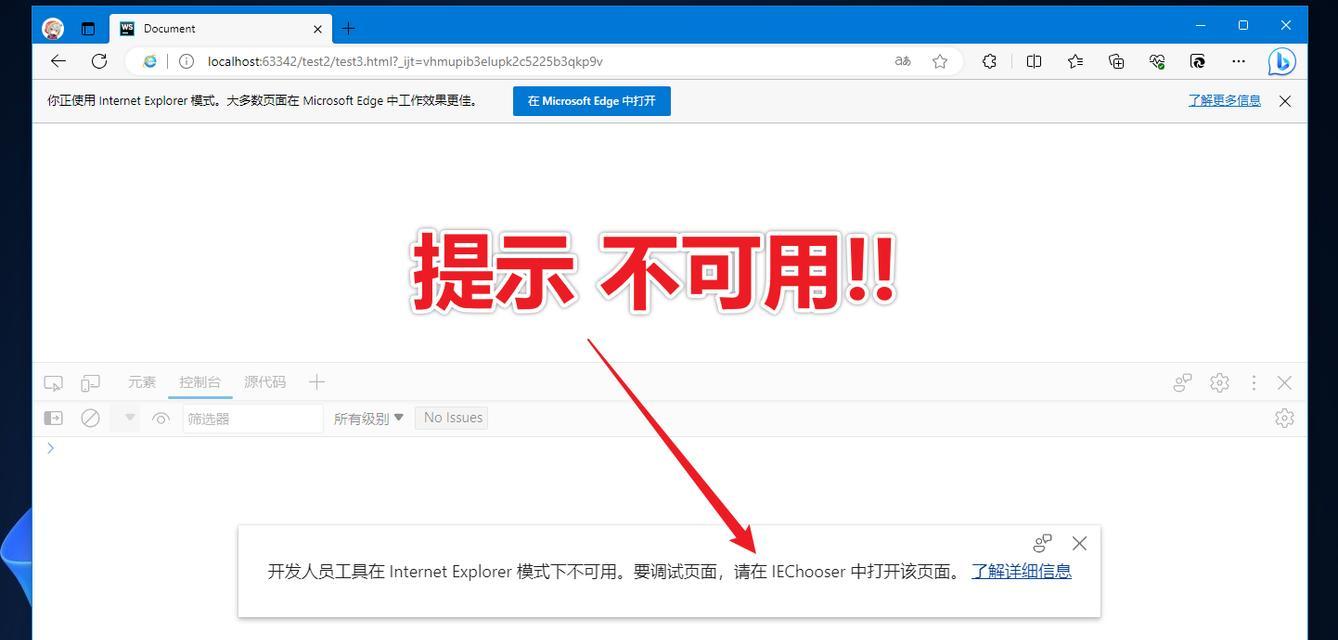Open the Bing Copilot sidebar
This screenshot has height=640, width=1338.
1282,62
